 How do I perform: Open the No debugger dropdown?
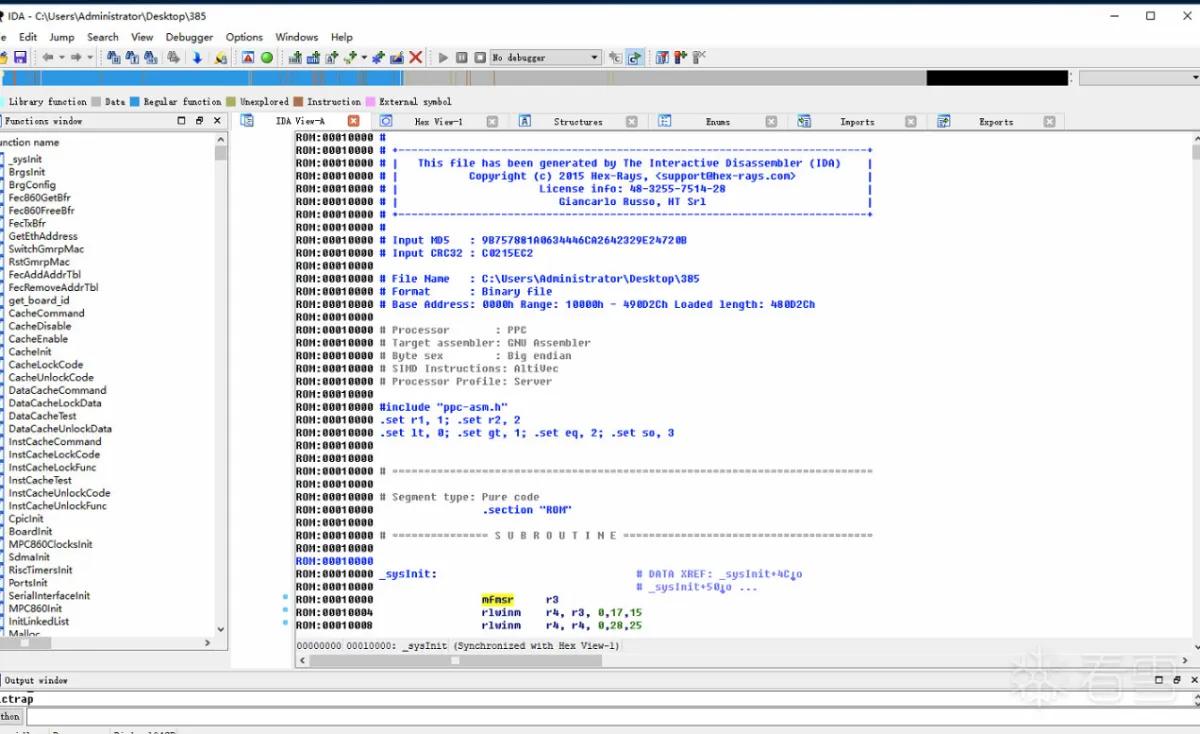click(546, 58)
